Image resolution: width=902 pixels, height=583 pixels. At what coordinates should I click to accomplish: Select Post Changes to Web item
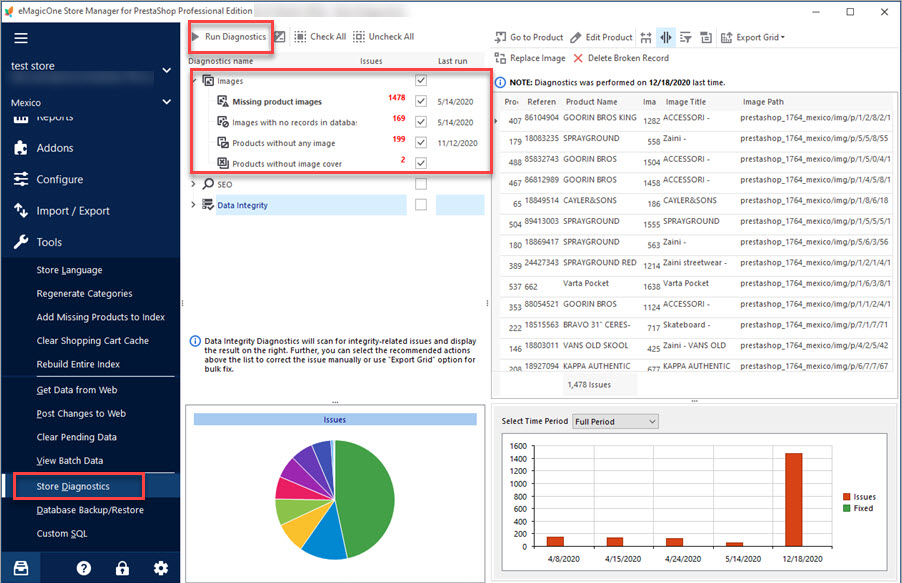(x=81, y=414)
